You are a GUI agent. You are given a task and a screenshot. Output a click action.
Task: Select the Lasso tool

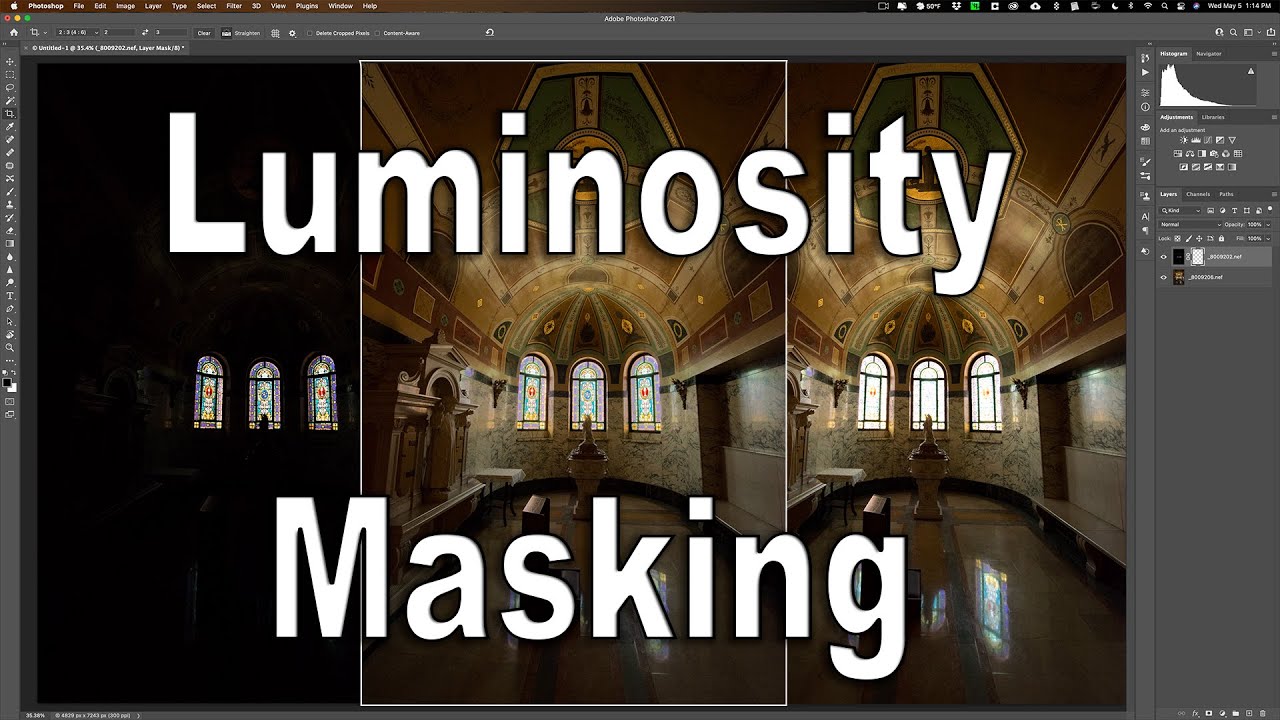pyautogui.click(x=9, y=87)
